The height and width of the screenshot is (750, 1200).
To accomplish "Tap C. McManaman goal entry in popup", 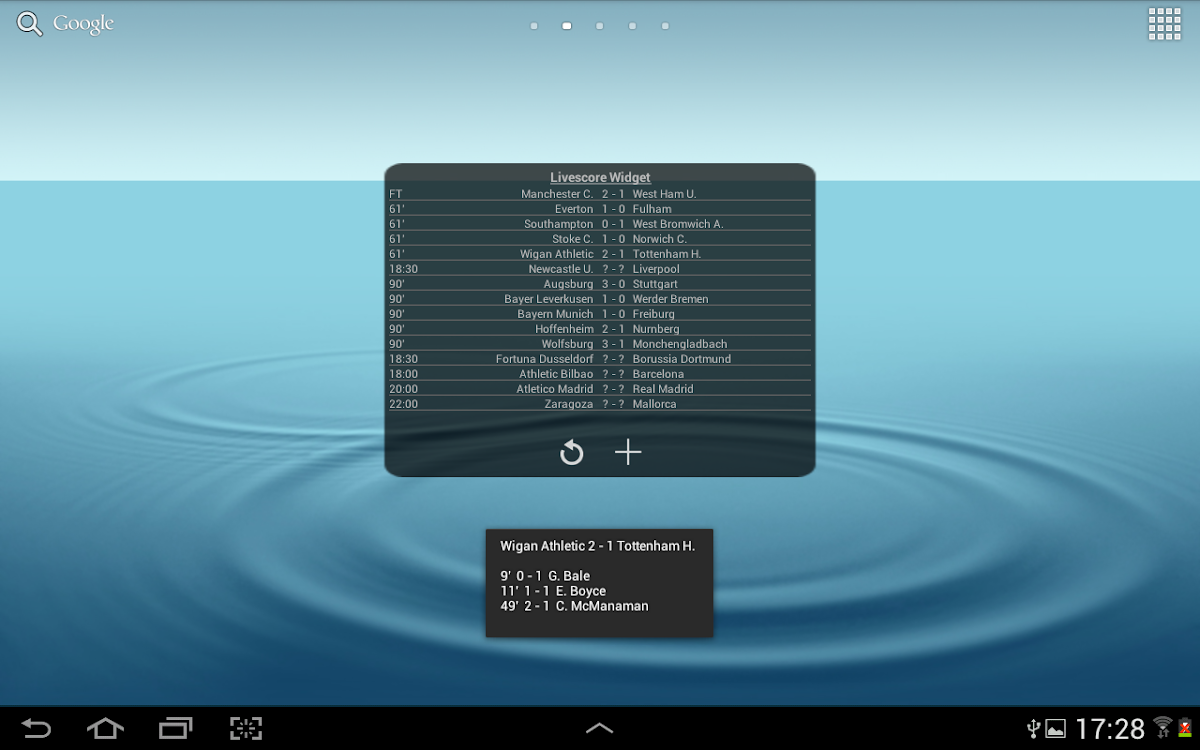I will 574,606.
